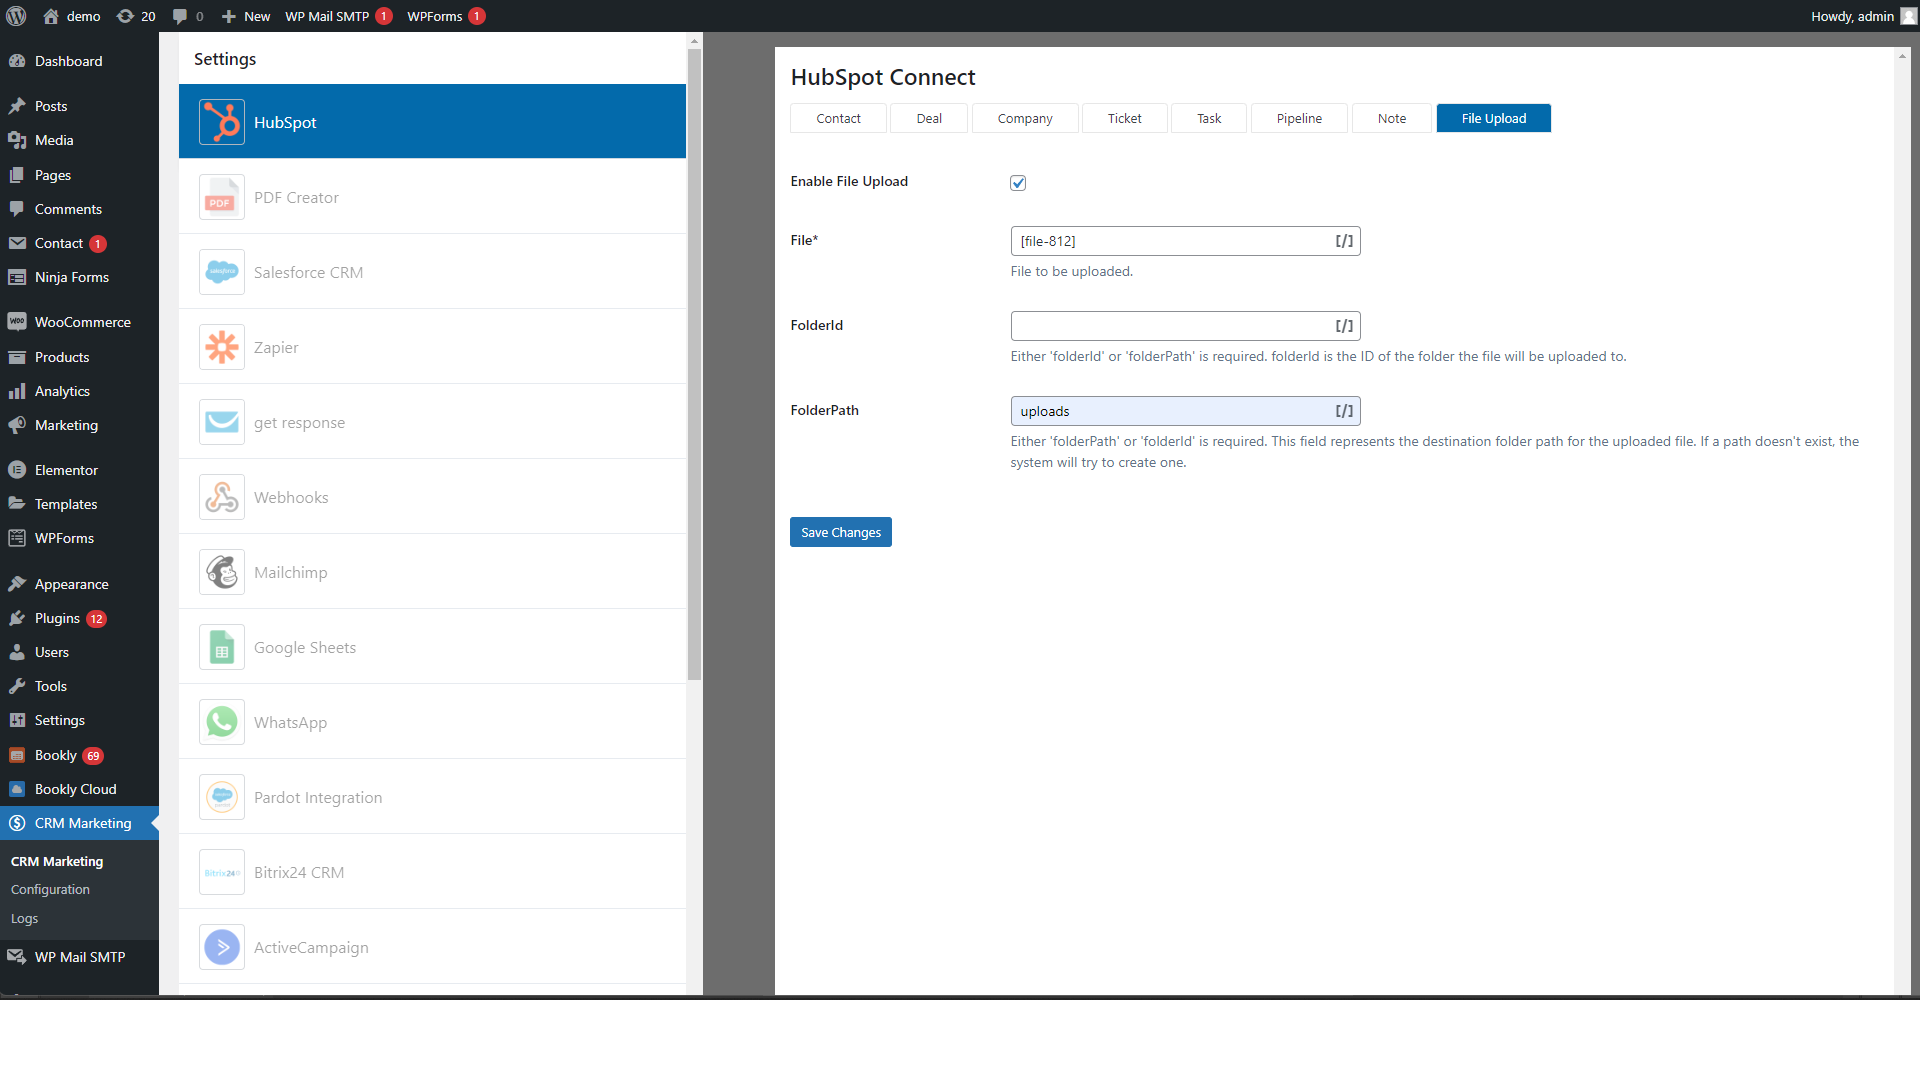The width and height of the screenshot is (1920, 1080).
Task: Switch to the Pipeline tab
Action: pyautogui.click(x=1298, y=118)
